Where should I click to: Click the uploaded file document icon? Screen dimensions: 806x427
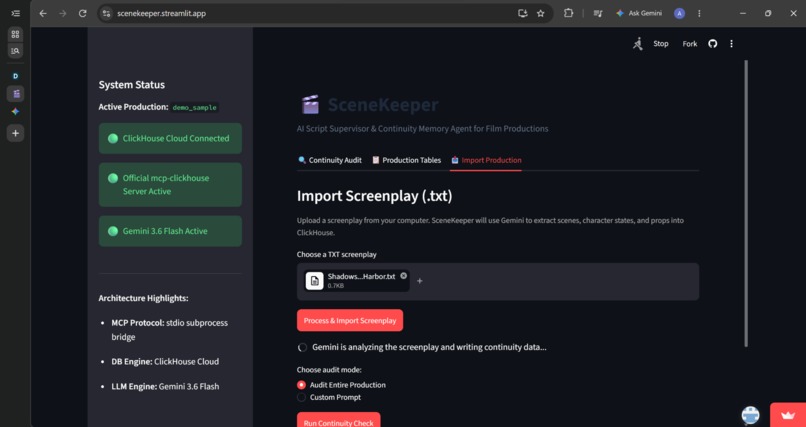pos(315,281)
